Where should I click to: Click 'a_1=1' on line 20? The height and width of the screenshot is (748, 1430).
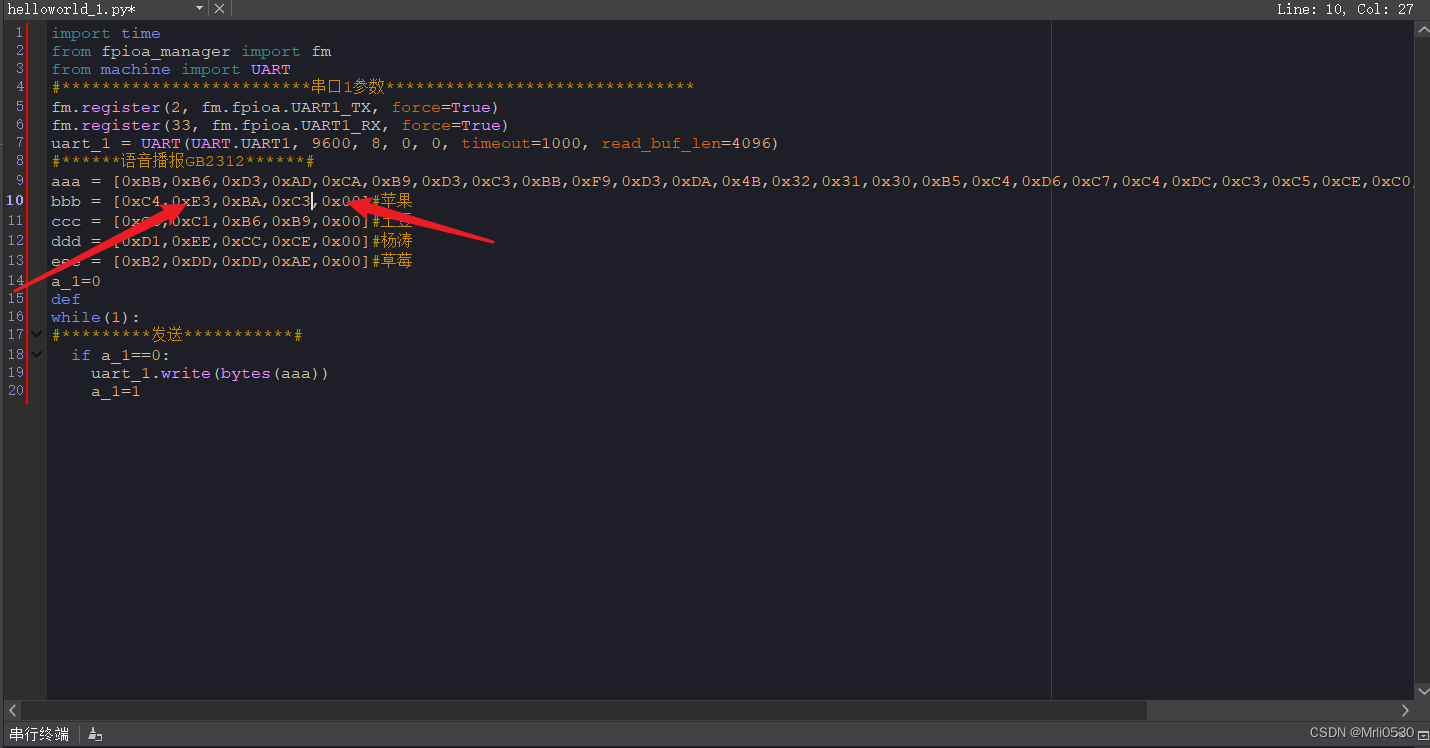pos(116,392)
